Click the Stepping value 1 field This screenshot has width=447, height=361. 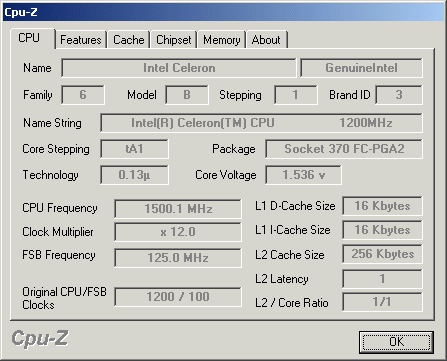(296, 95)
